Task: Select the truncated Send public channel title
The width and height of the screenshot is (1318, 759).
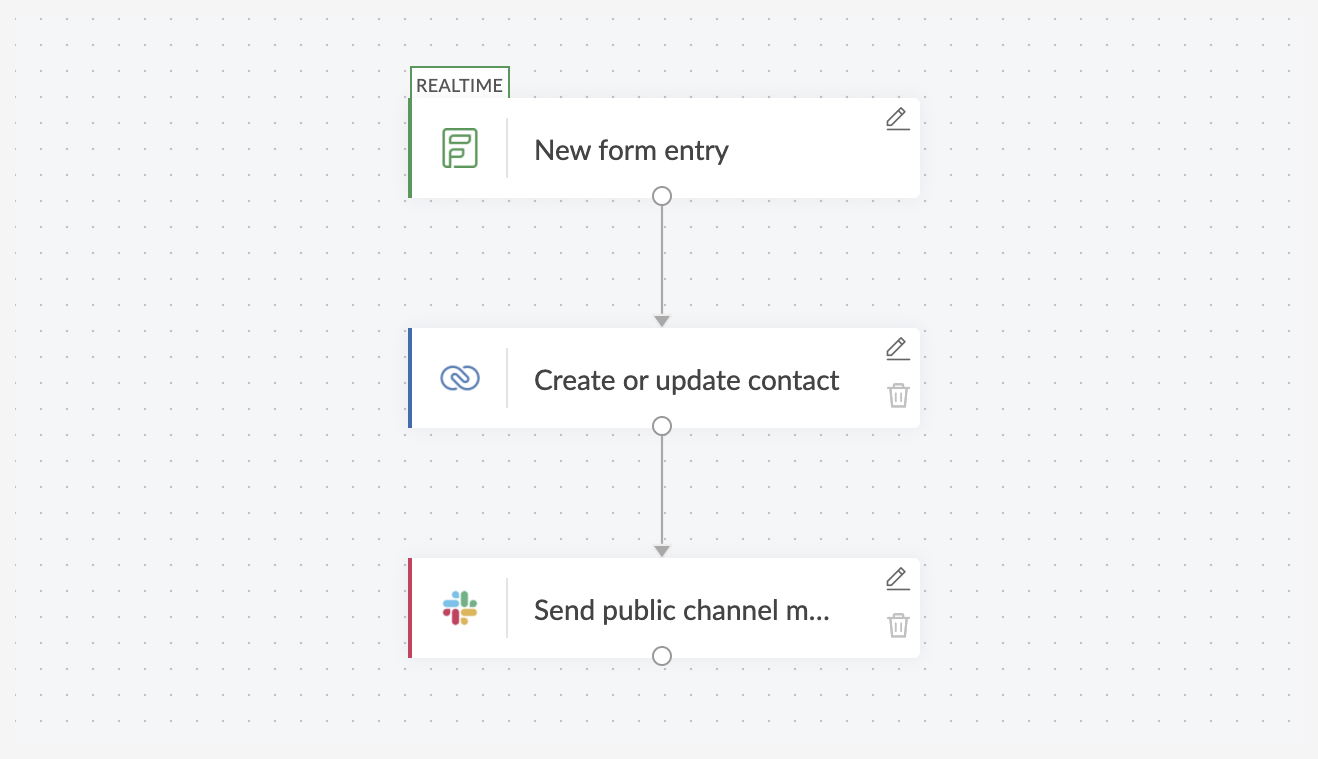Action: pyautogui.click(x=682, y=610)
